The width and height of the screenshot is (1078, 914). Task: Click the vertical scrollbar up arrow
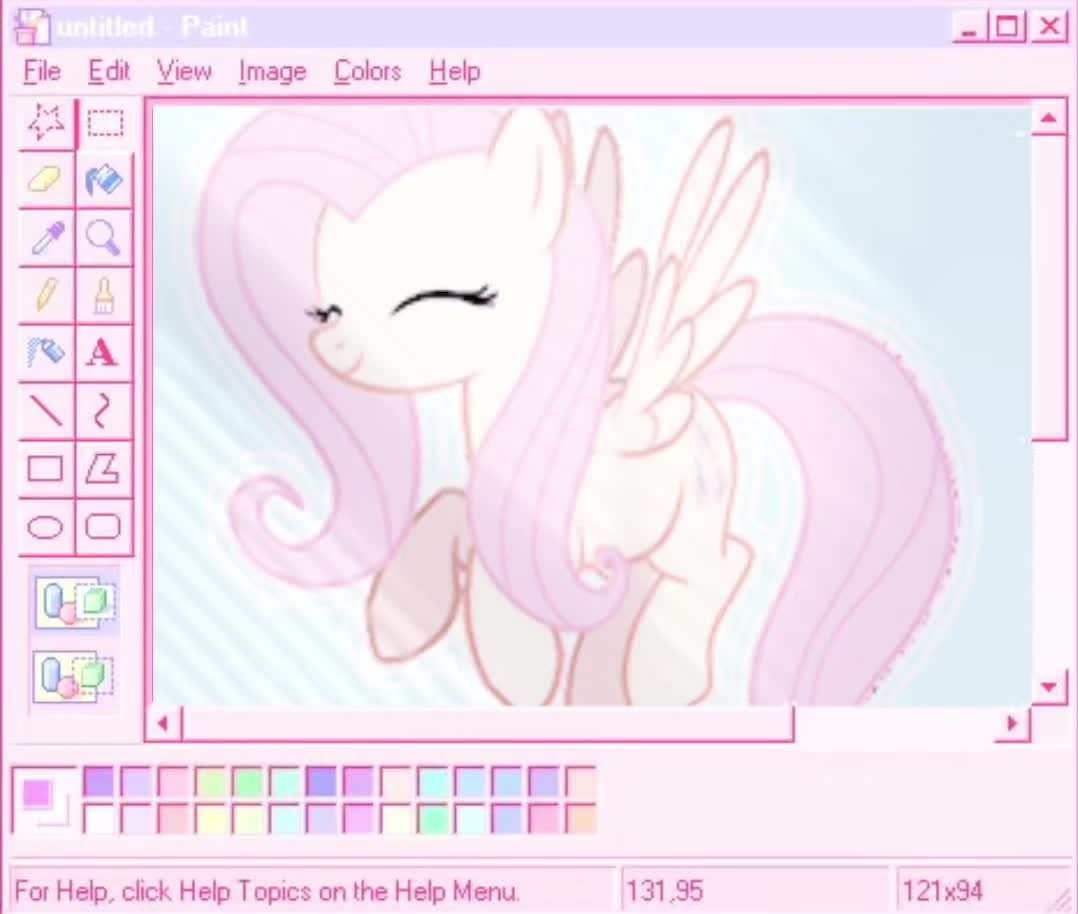(1048, 118)
